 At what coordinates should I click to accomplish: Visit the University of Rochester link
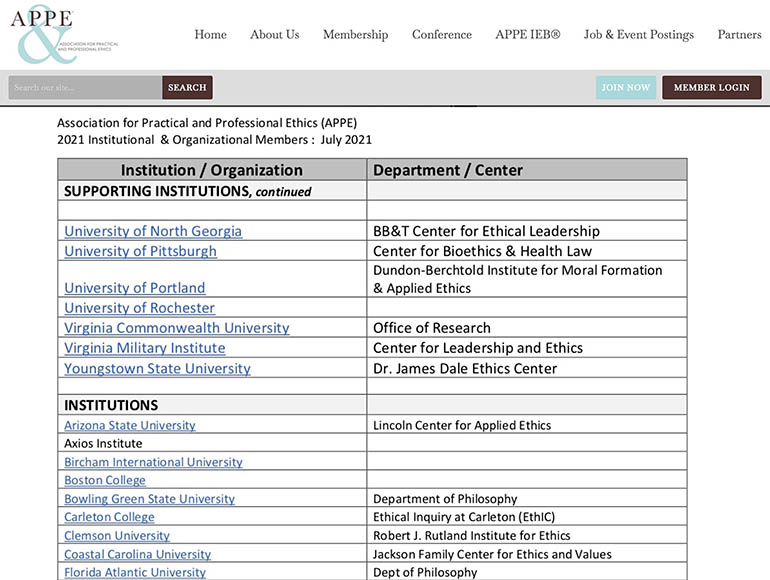coord(139,308)
